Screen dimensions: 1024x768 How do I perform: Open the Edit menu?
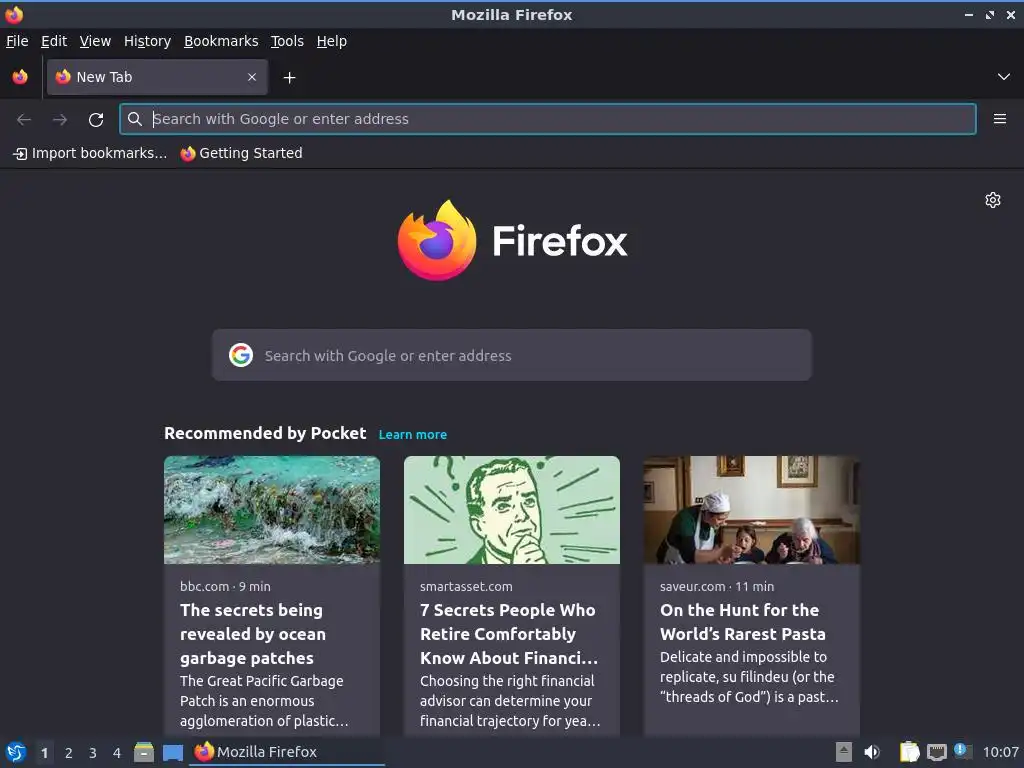54,41
